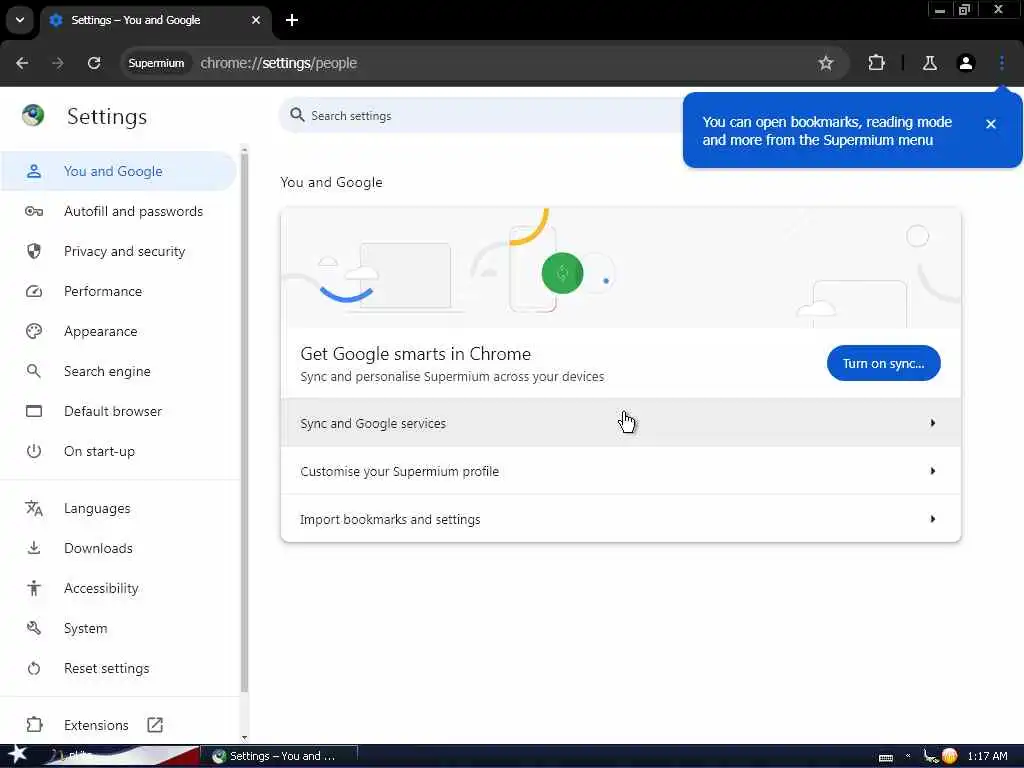Close the Settings tab
Screen dimensions: 1024x768
(256, 20)
